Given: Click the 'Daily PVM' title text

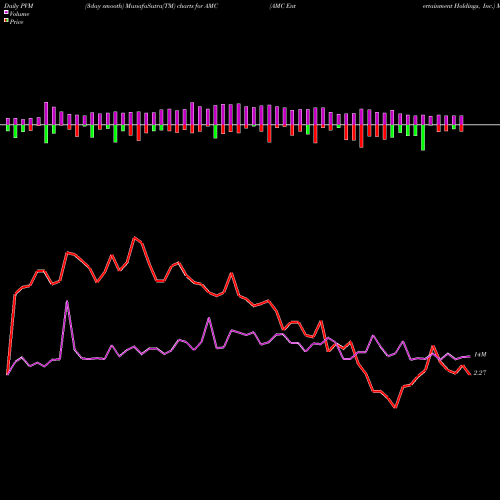Looking at the screenshot, I should 19,6.
